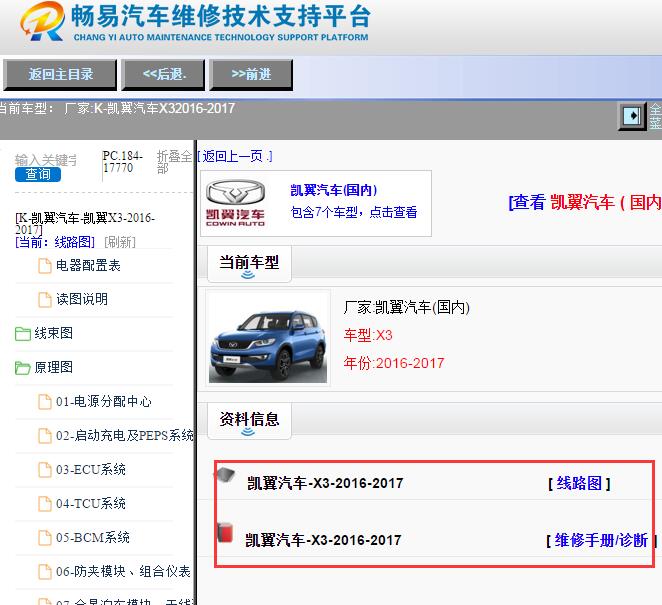Click the 返回主目录 button
Viewport: 662px width, 605px height.
pos(60,75)
